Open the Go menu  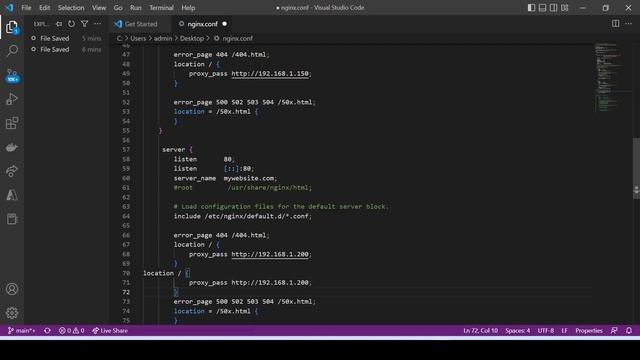pyautogui.click(x=118, y=8)
